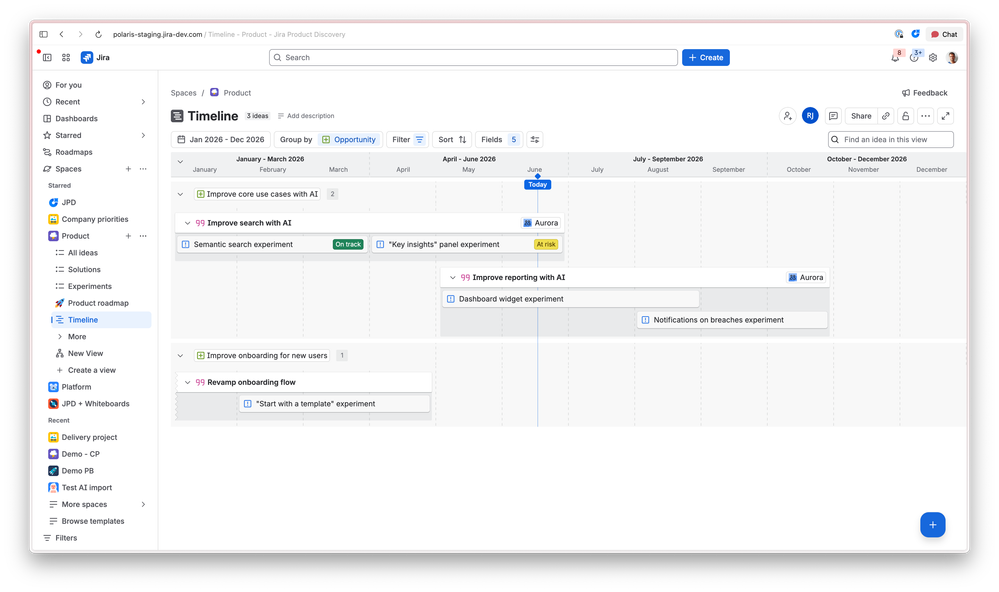This screenshot has height=592, width=999.
Task: Collapse Improve core use cases with AI group
Action: click(180, 194)
